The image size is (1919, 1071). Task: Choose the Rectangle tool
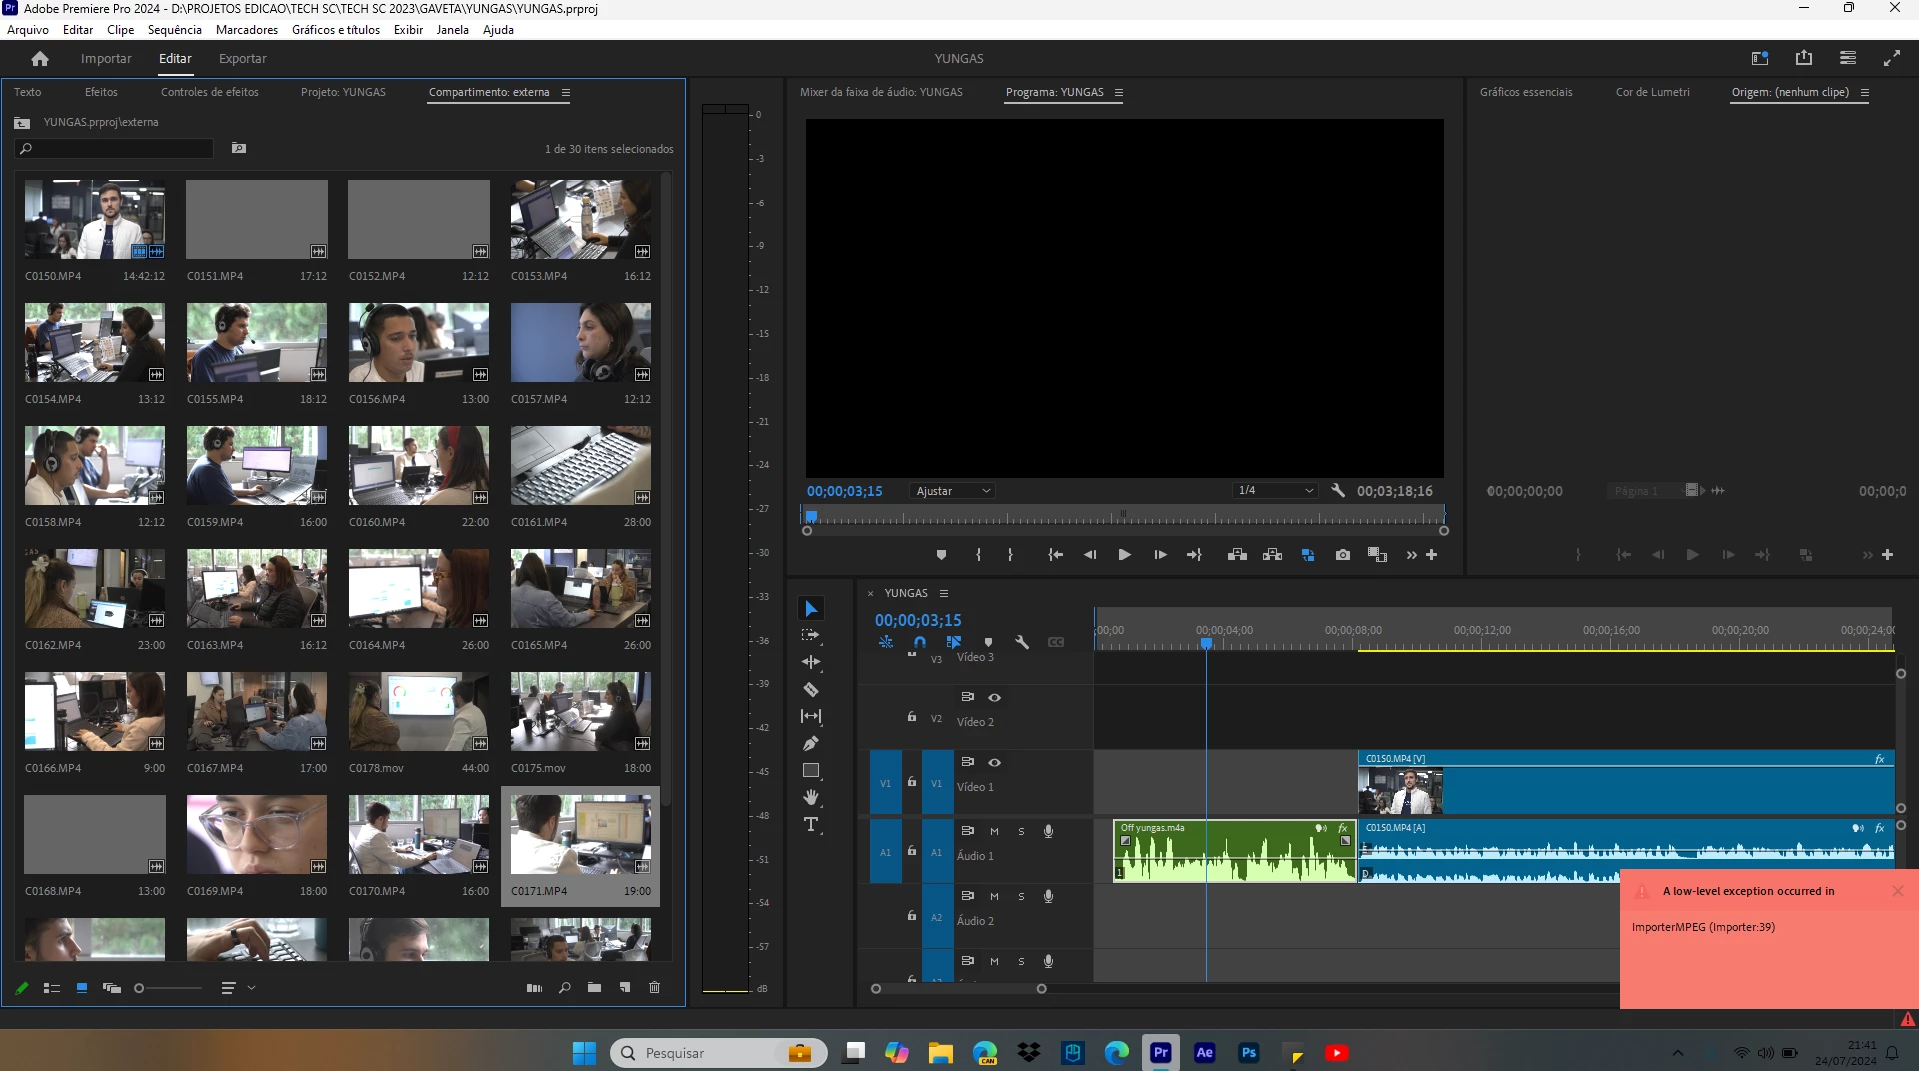point(811,770)
